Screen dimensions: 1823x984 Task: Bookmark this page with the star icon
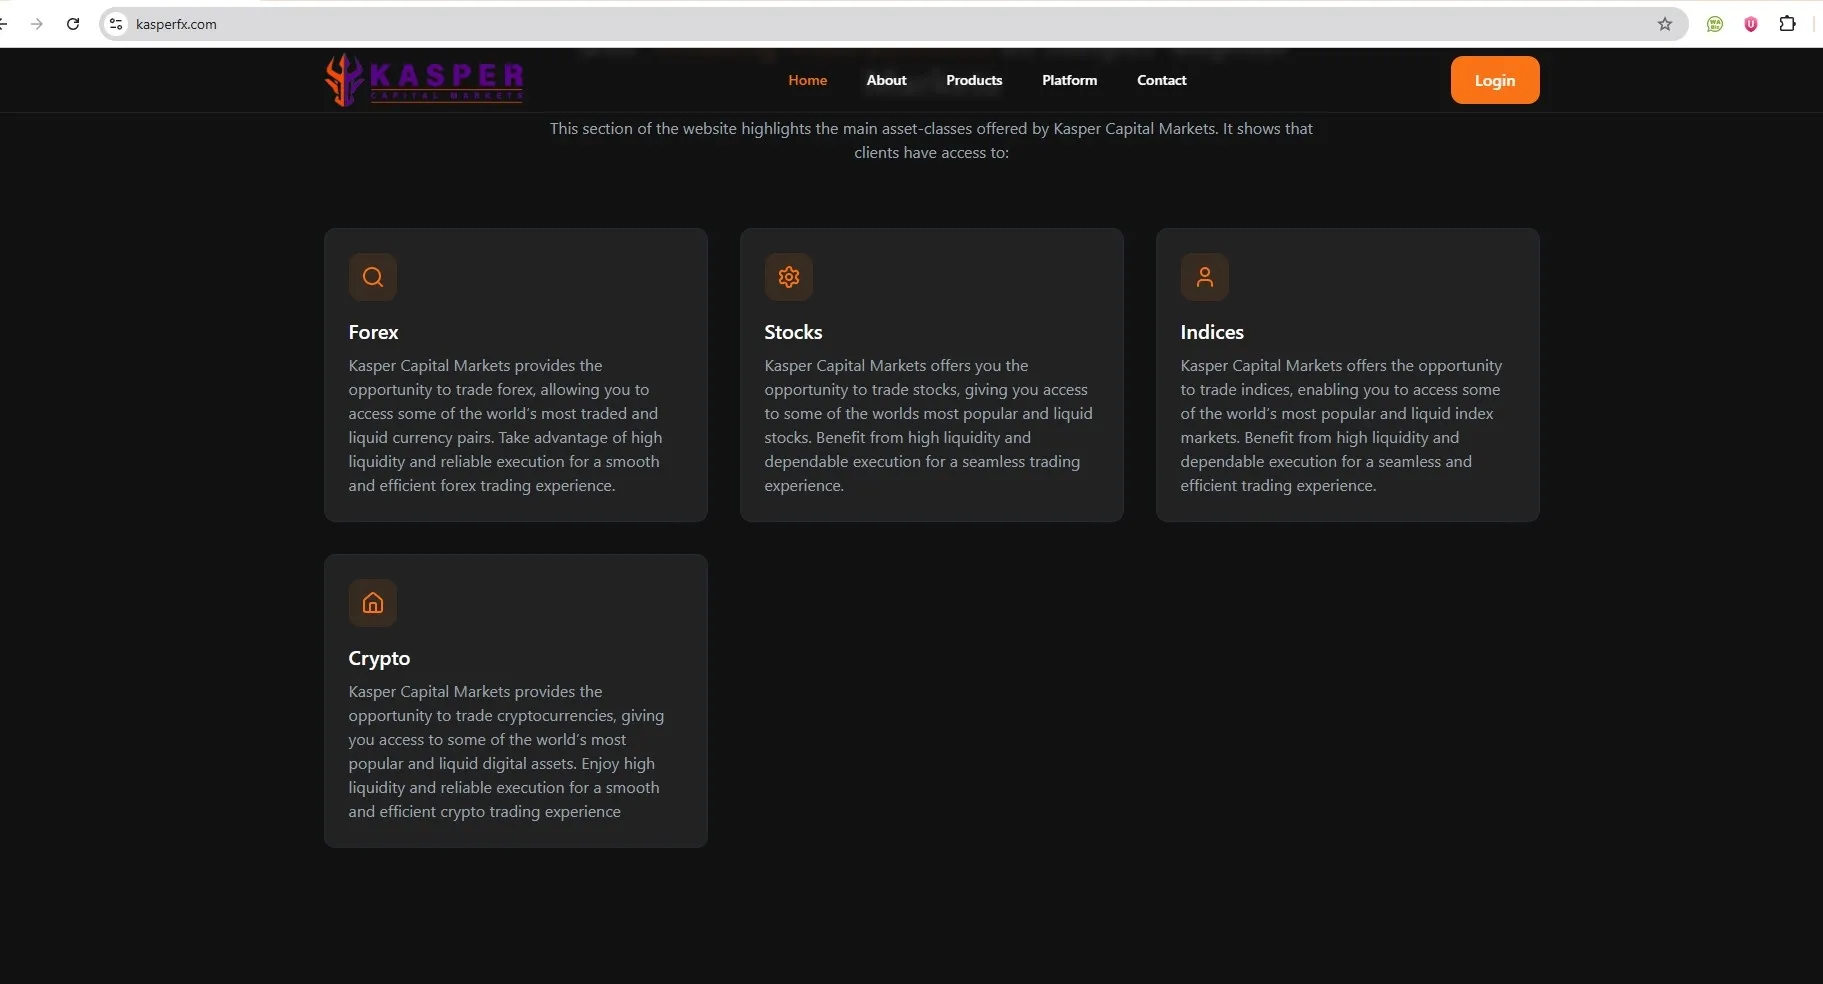click(x=1665, y=24)
